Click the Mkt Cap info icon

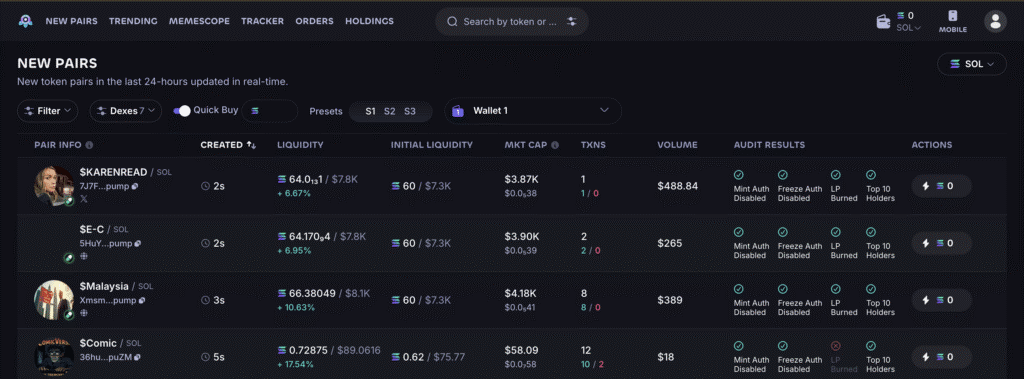coord(554,145)
